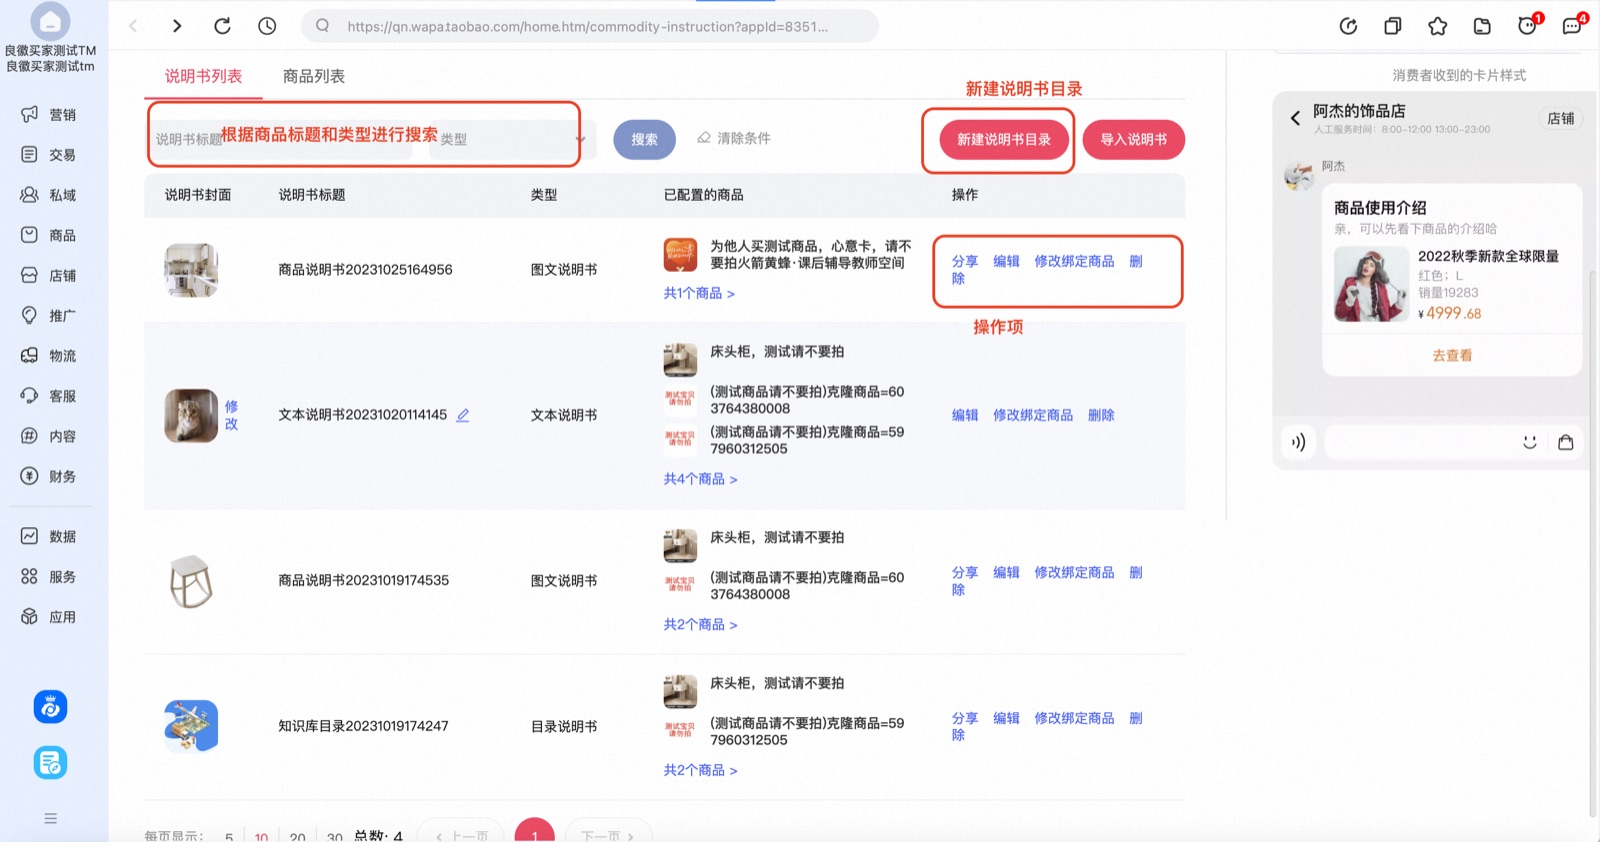Open the 商品 sidebar menu
This screenshot has width=1600, height=842.
pos(50,235)
